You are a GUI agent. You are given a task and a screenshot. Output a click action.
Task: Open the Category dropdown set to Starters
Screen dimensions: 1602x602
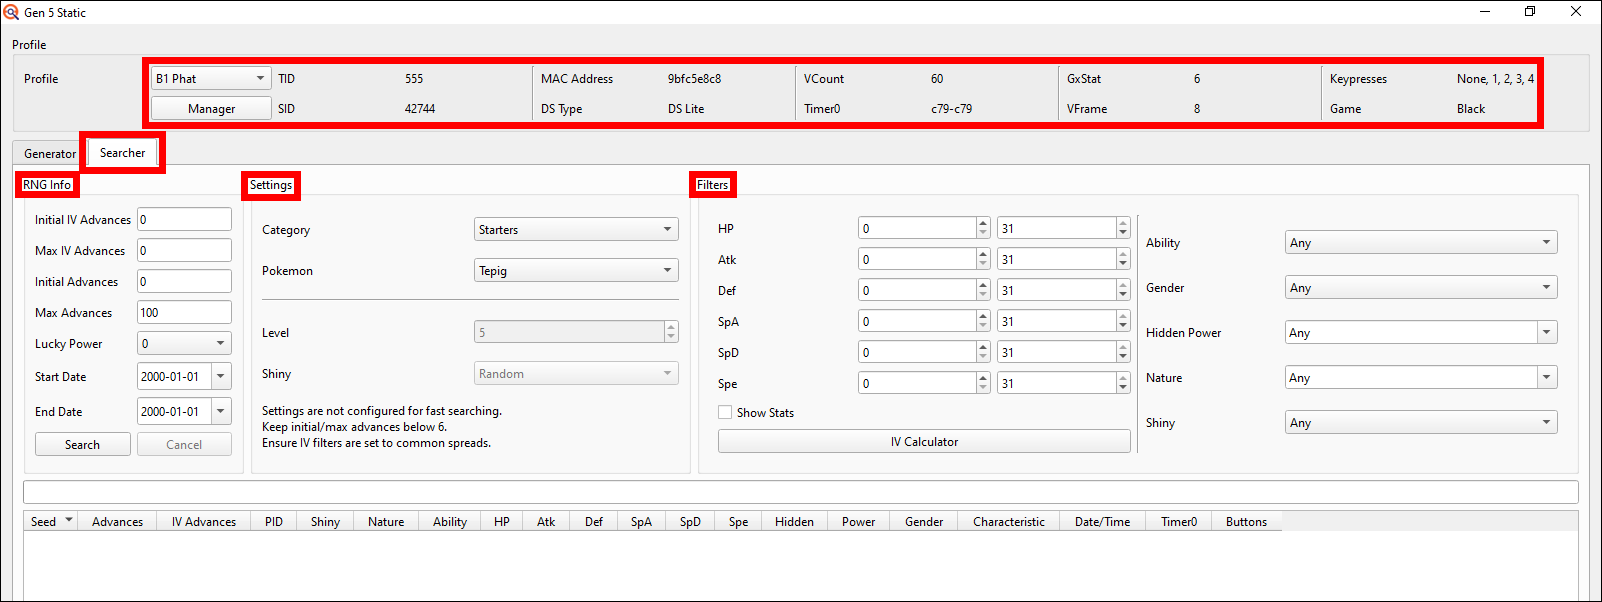[576, 229]
